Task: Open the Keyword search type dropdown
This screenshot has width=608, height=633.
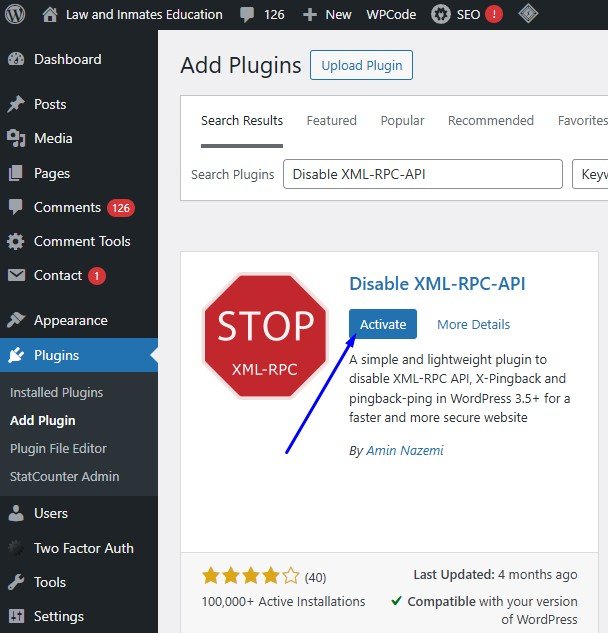Action: [590, 174]
